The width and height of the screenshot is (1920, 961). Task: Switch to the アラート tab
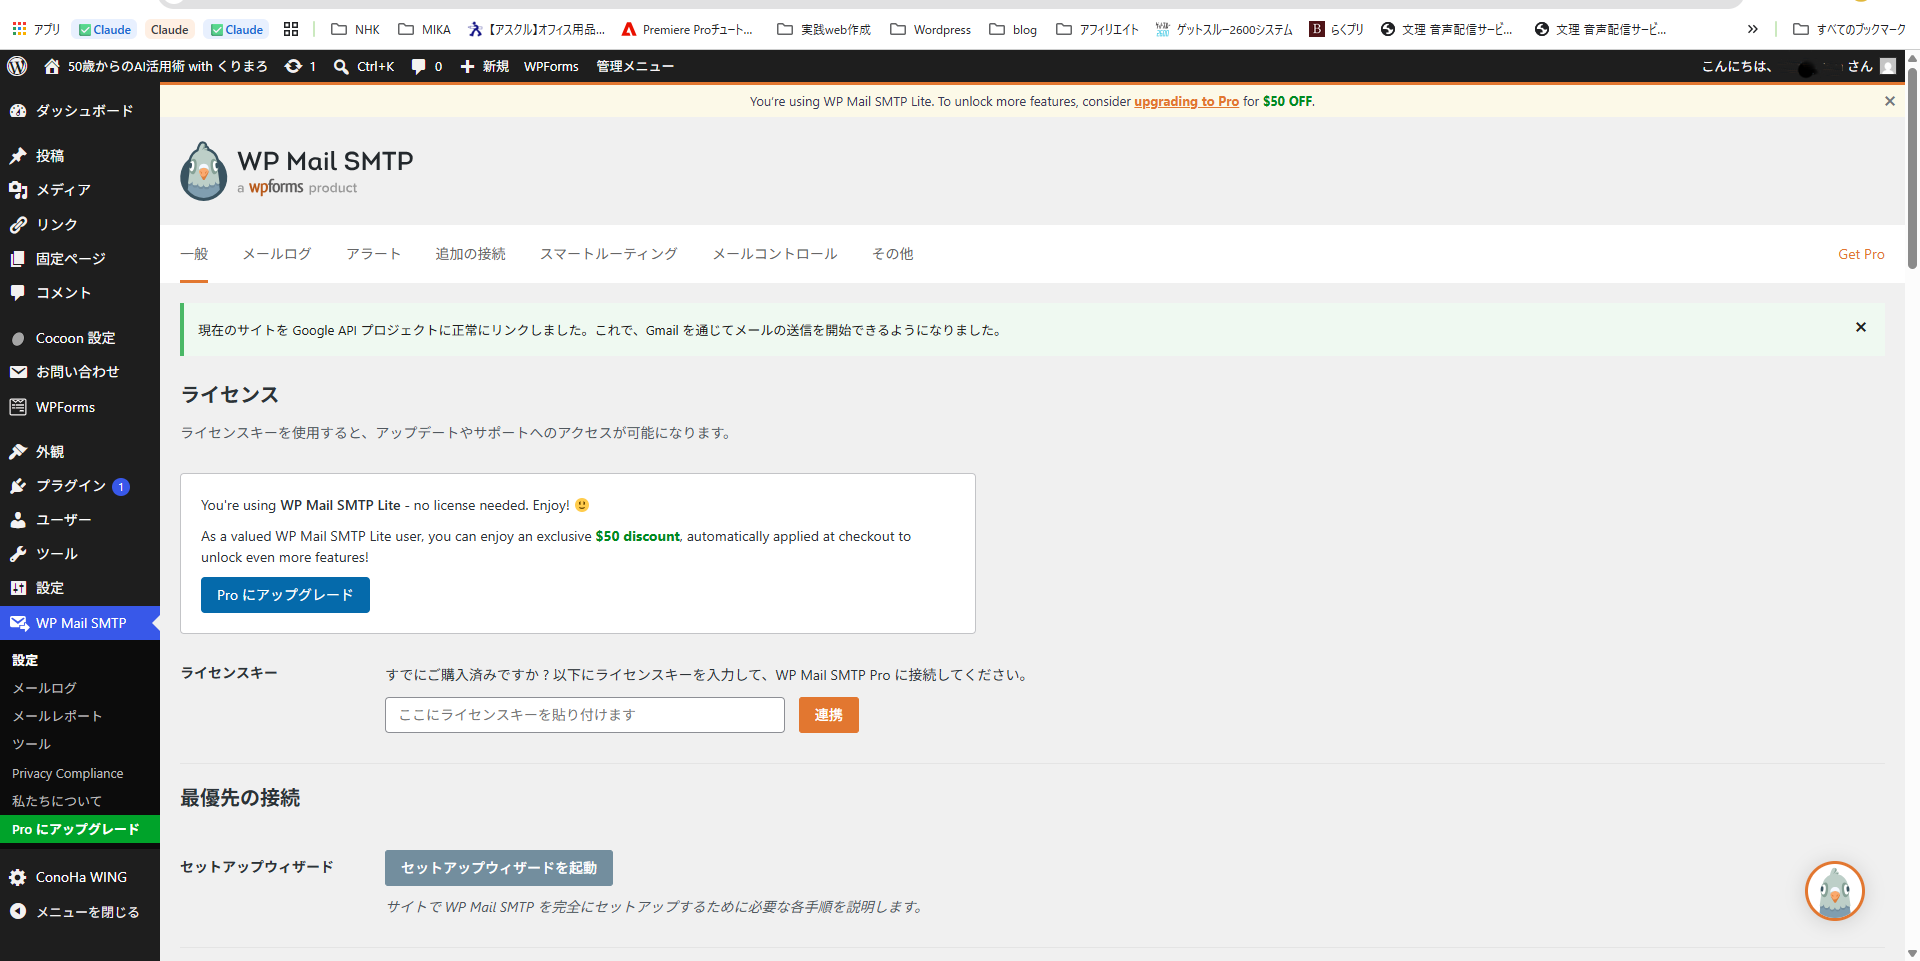tap(374, 254)
